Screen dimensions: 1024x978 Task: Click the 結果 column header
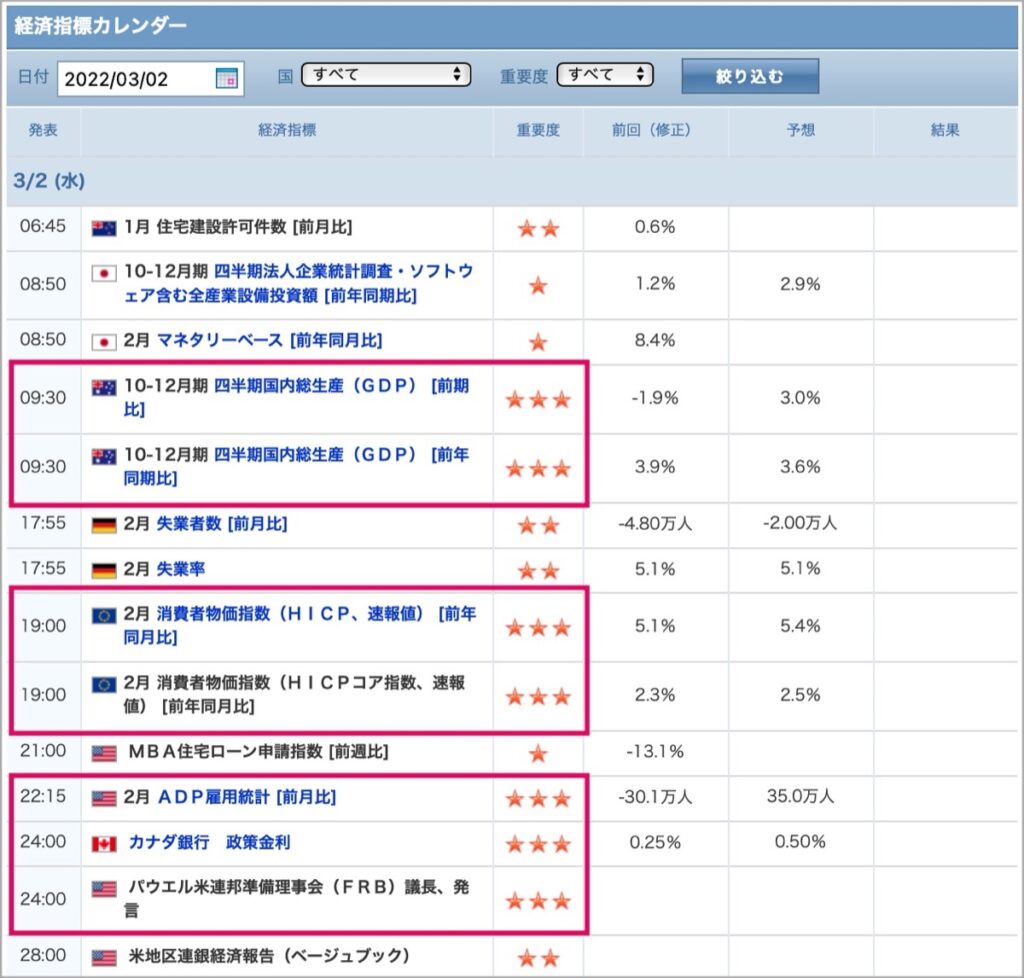(945, 130)
